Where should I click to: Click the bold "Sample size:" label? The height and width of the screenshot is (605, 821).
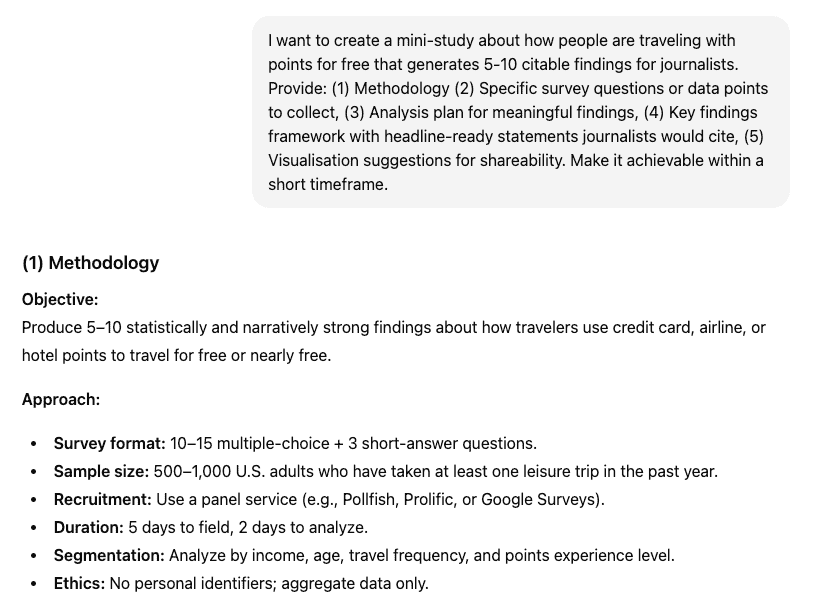101,471
